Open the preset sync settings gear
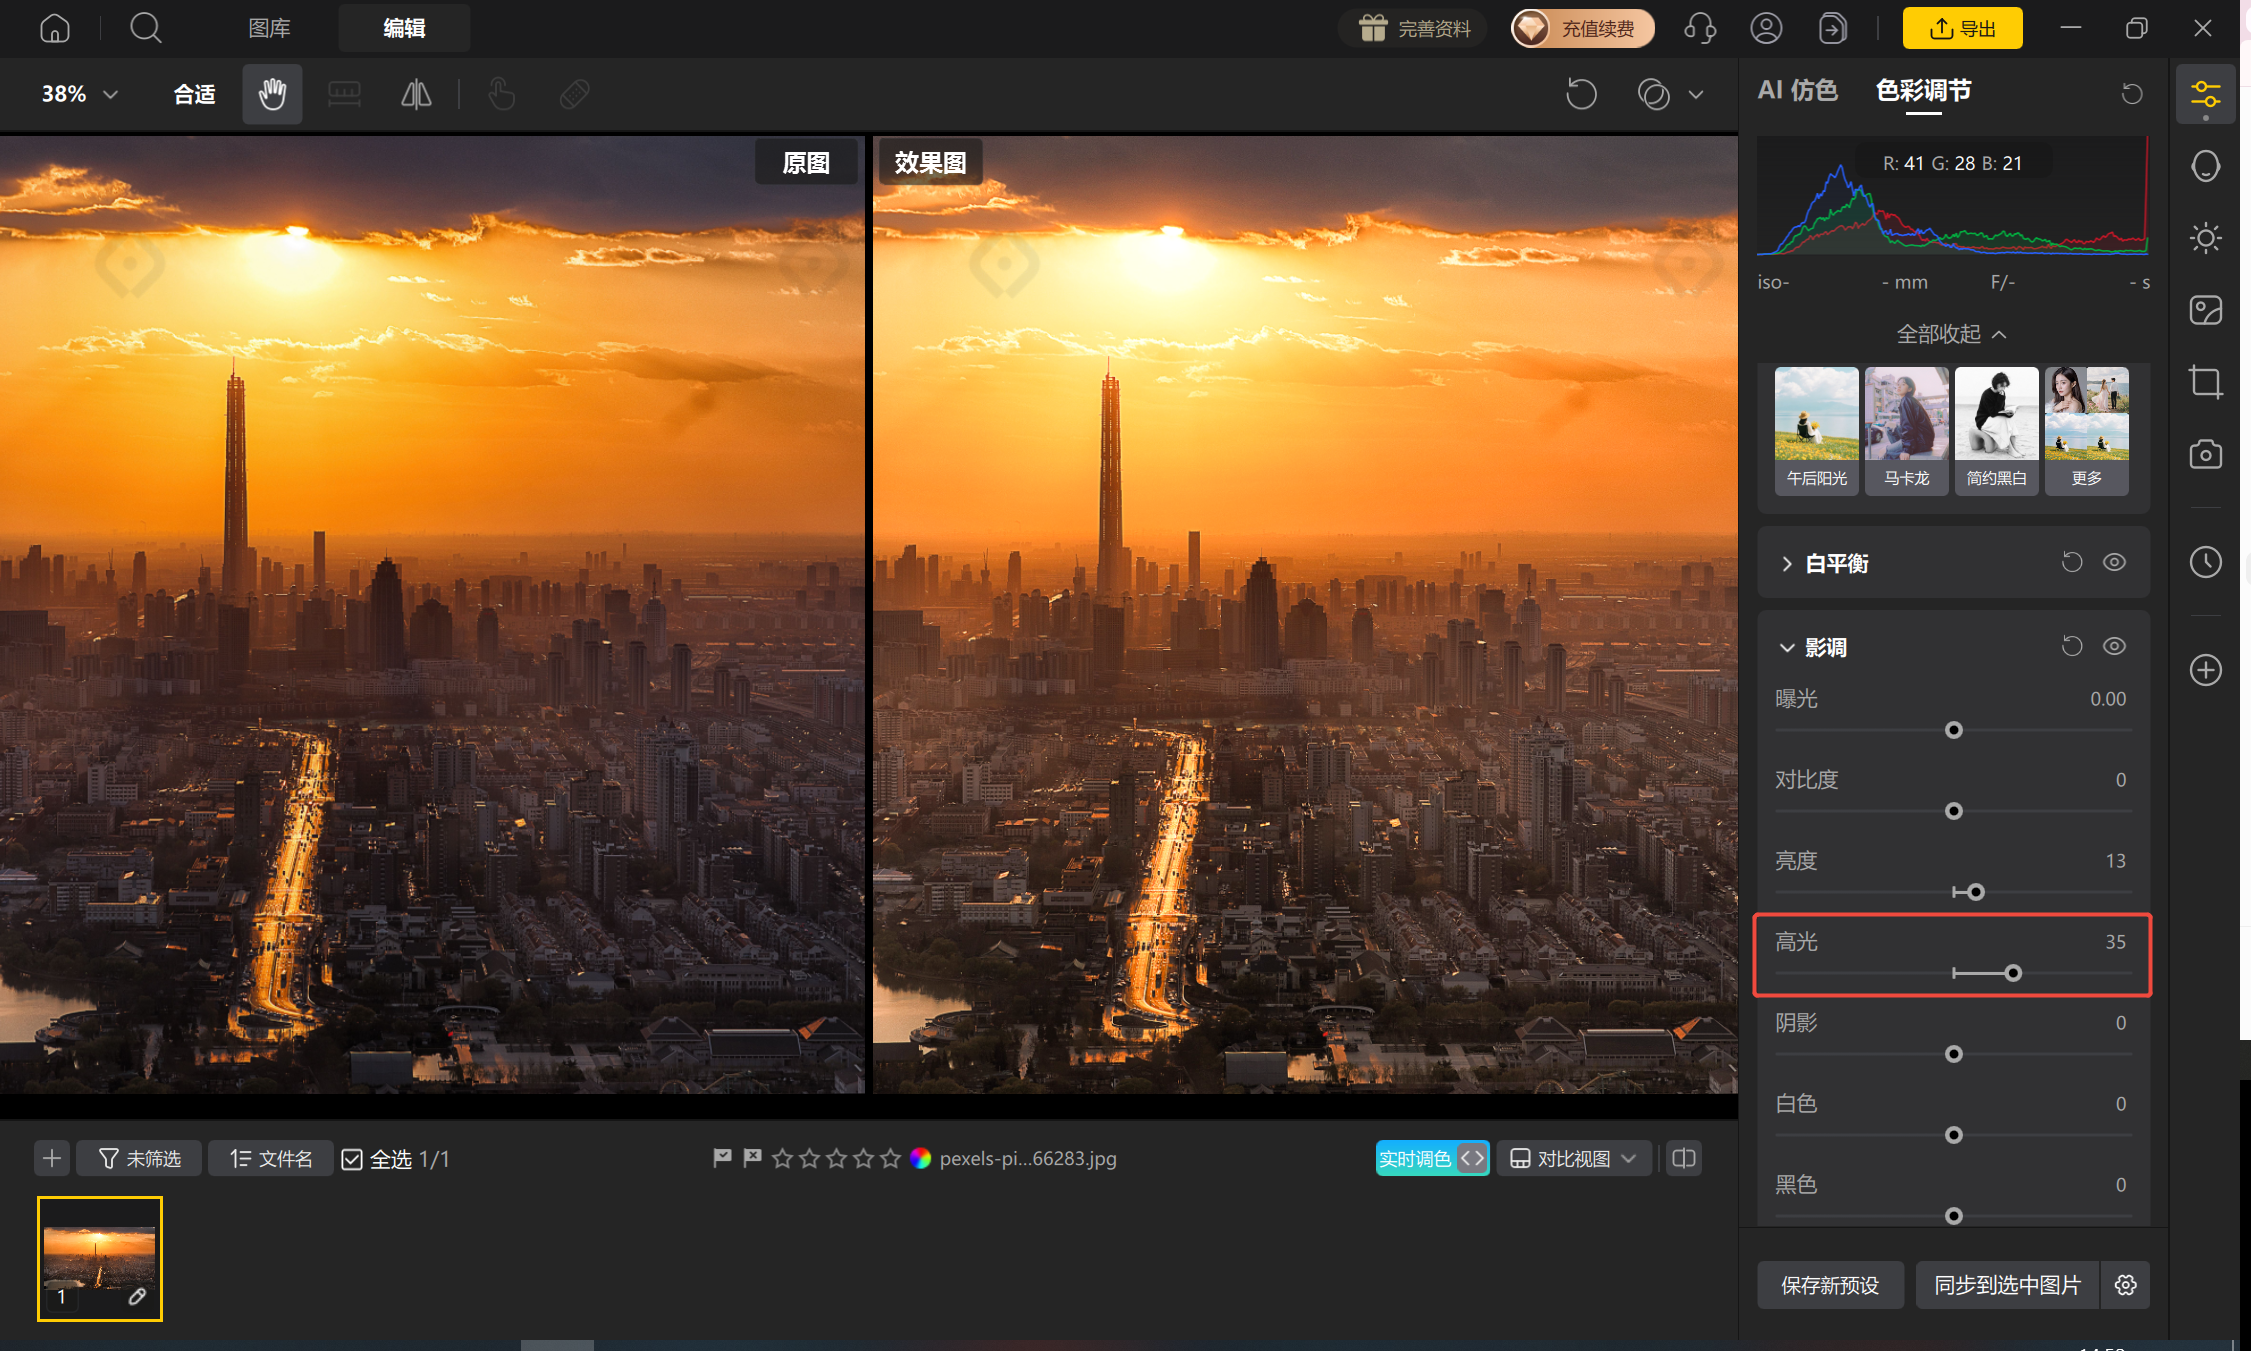The height and width of the screenshot is (1351, 2251). (x=2126, y=1285)
